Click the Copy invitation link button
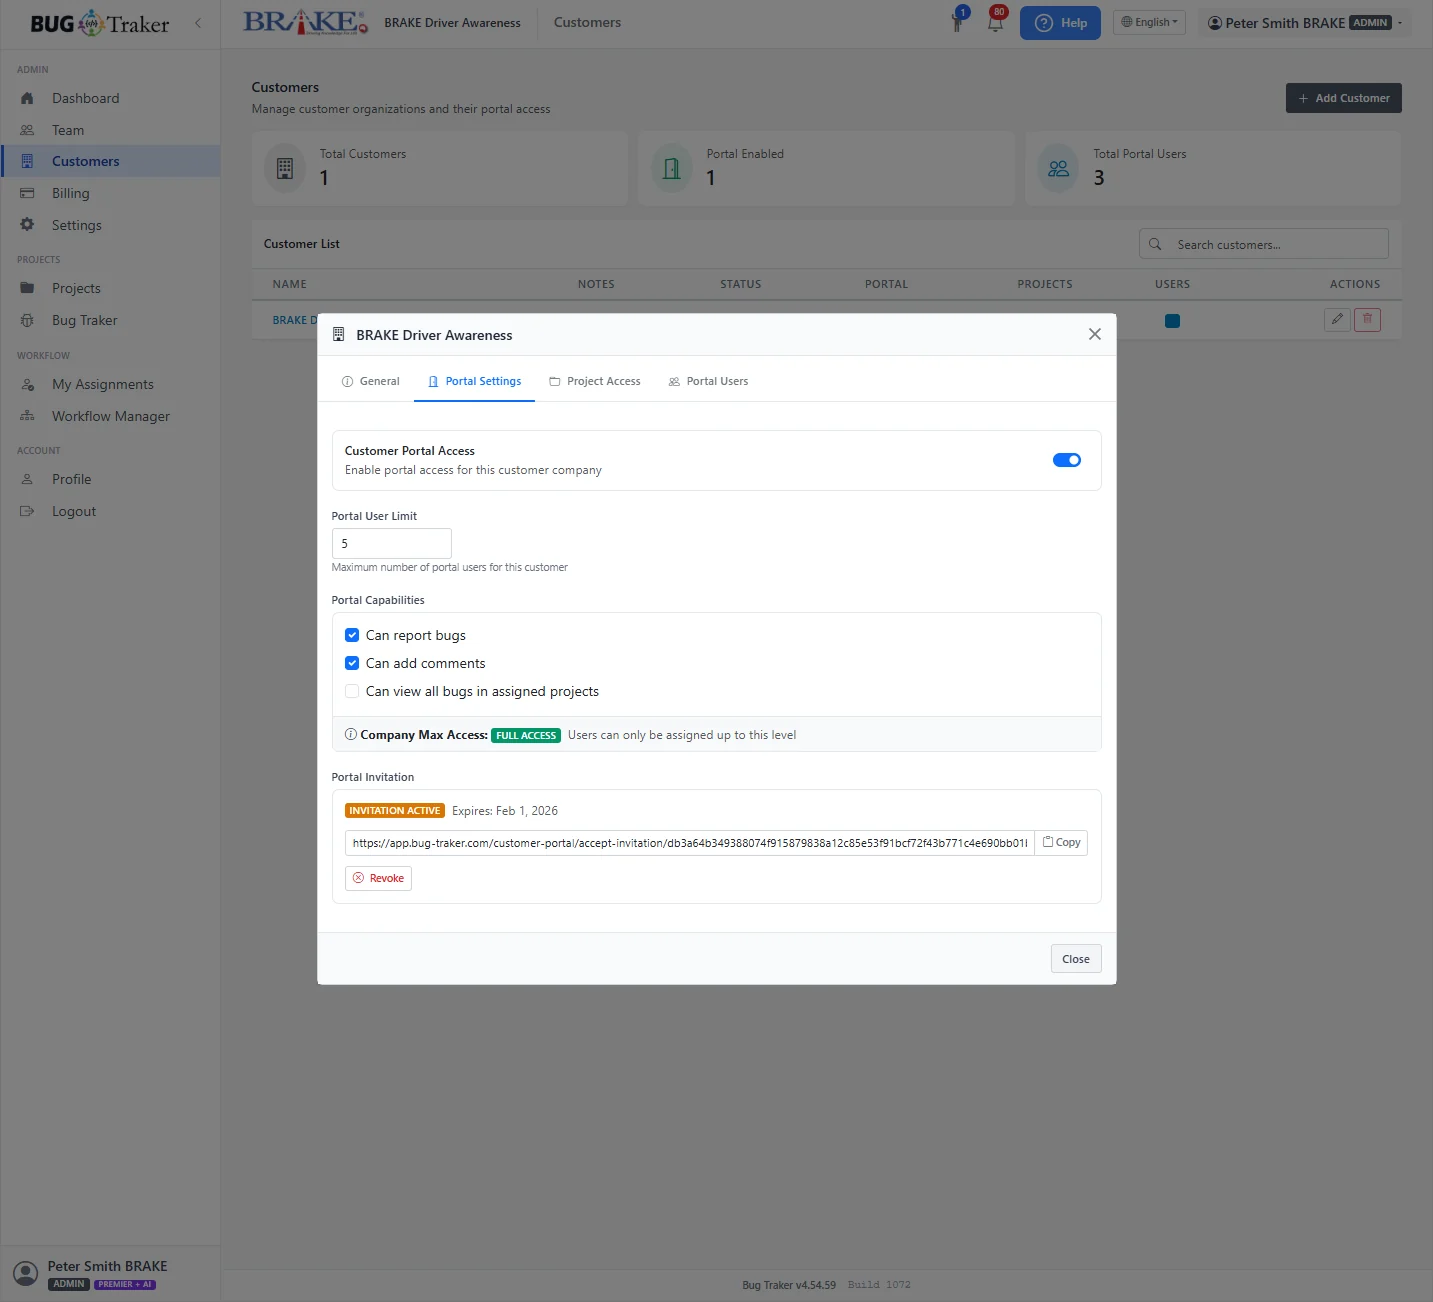 (1061, 842)
